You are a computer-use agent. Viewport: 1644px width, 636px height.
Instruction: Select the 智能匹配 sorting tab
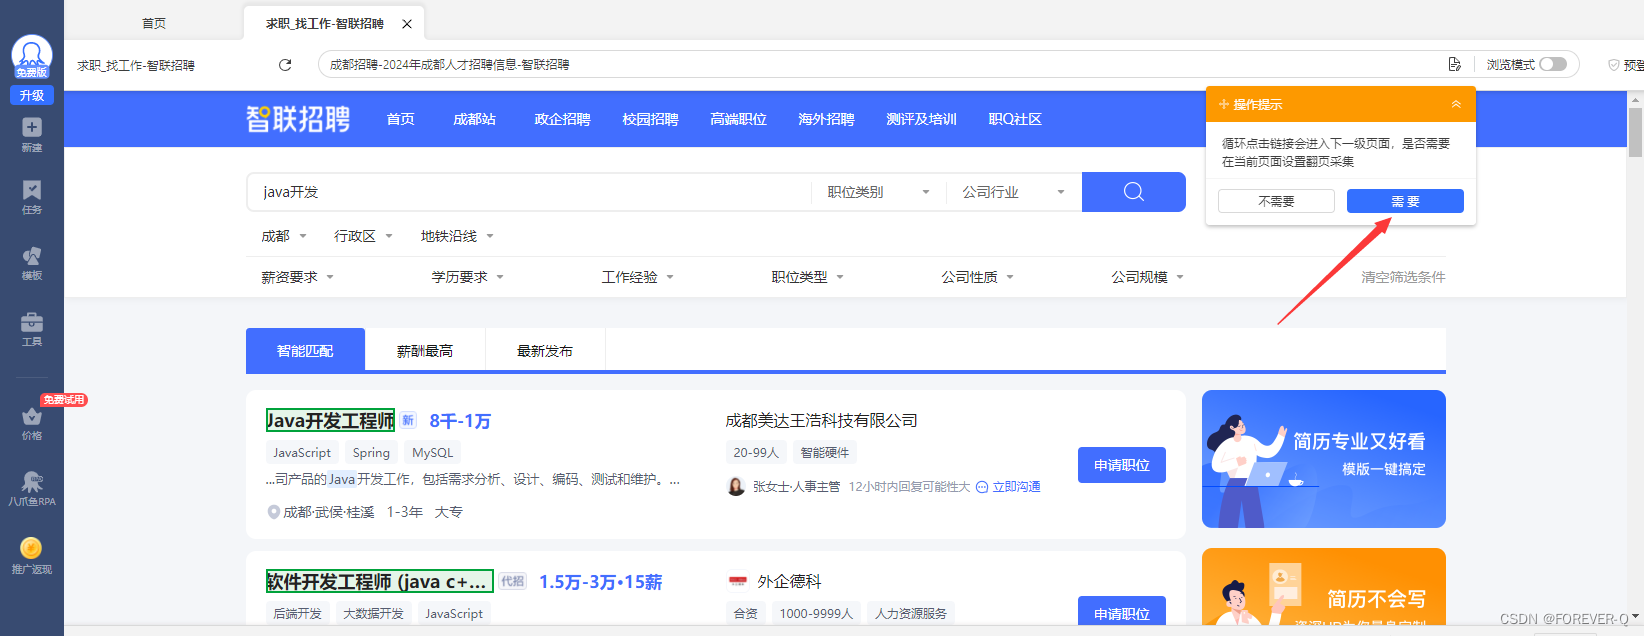click(305, 351)
